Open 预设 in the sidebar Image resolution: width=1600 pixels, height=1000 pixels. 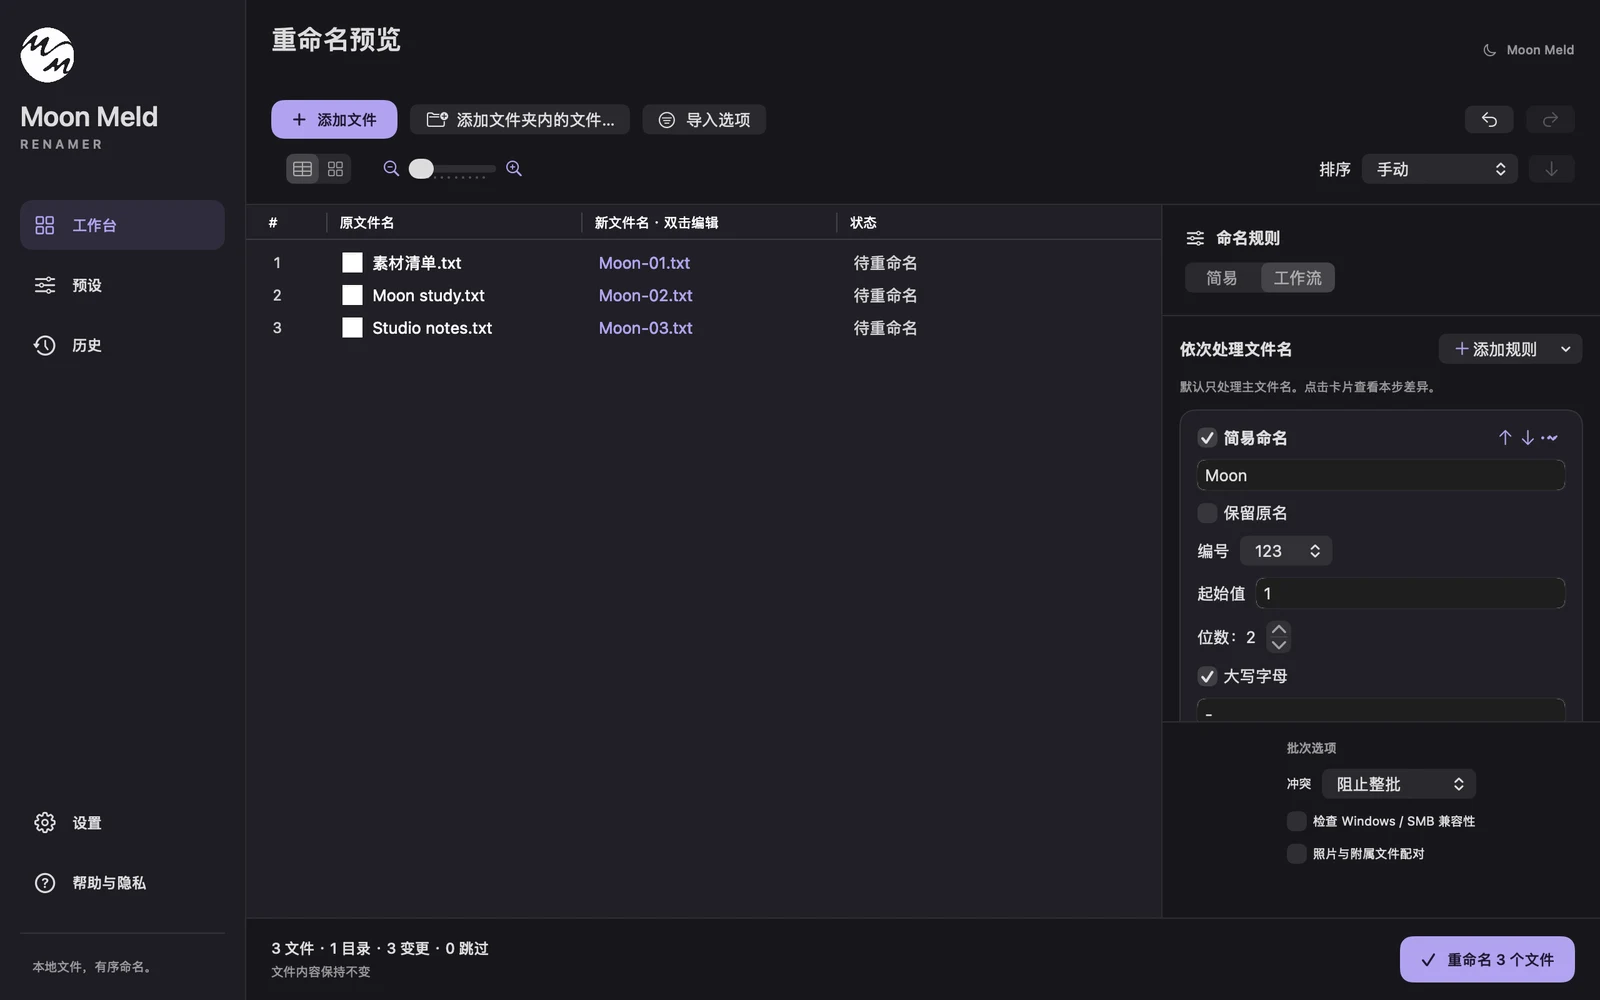122,285
